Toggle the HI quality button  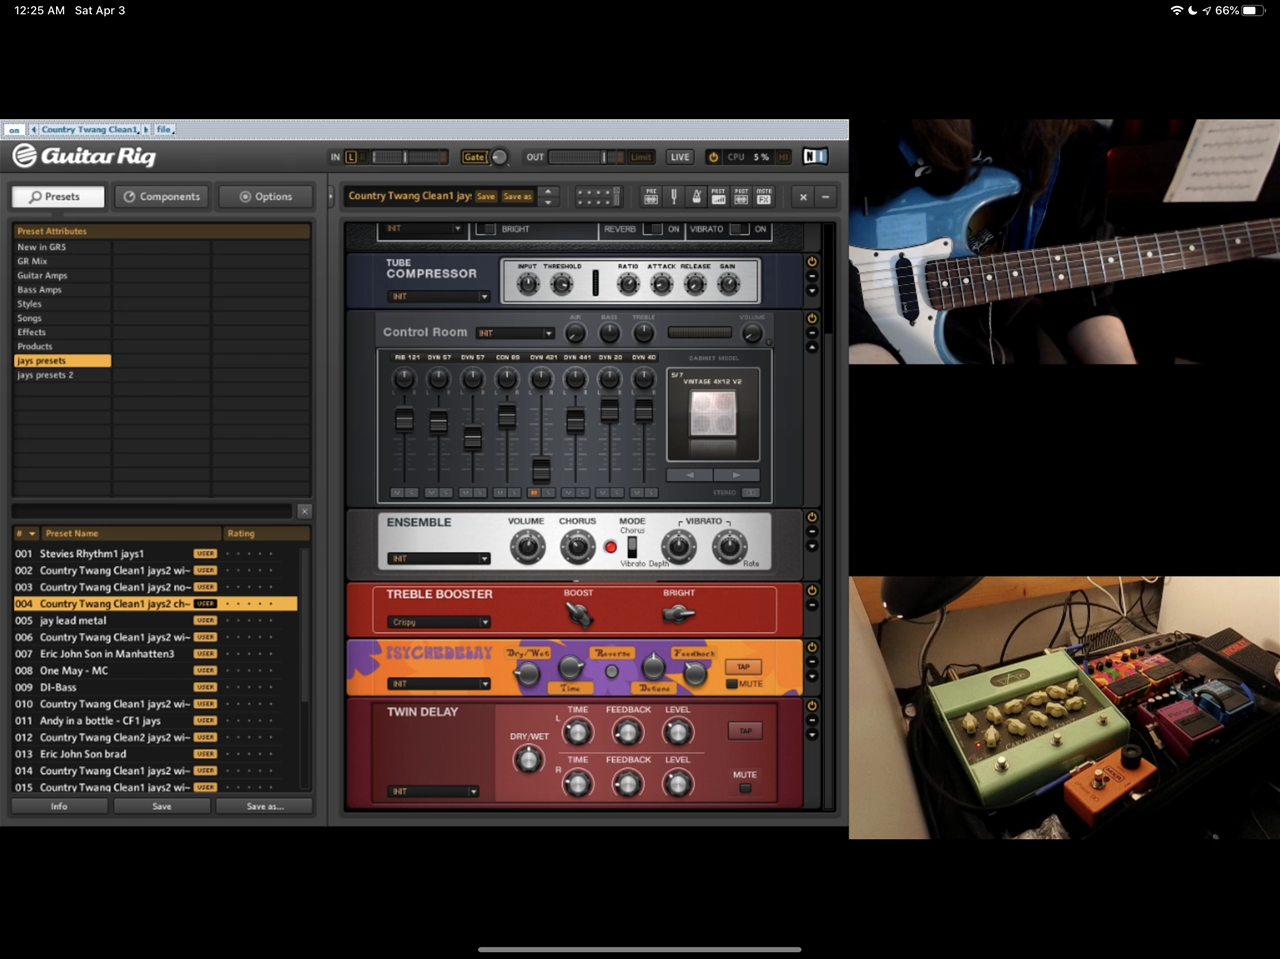coord(783,157)
